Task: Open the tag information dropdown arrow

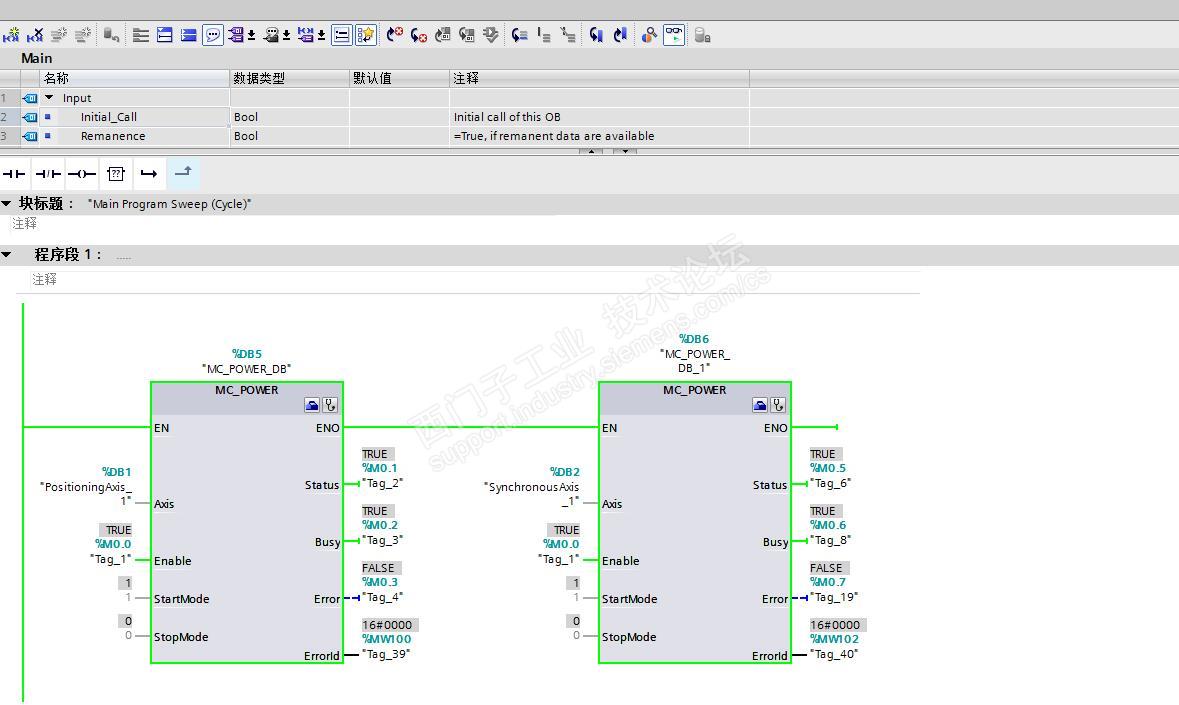Action: point(286,36)
